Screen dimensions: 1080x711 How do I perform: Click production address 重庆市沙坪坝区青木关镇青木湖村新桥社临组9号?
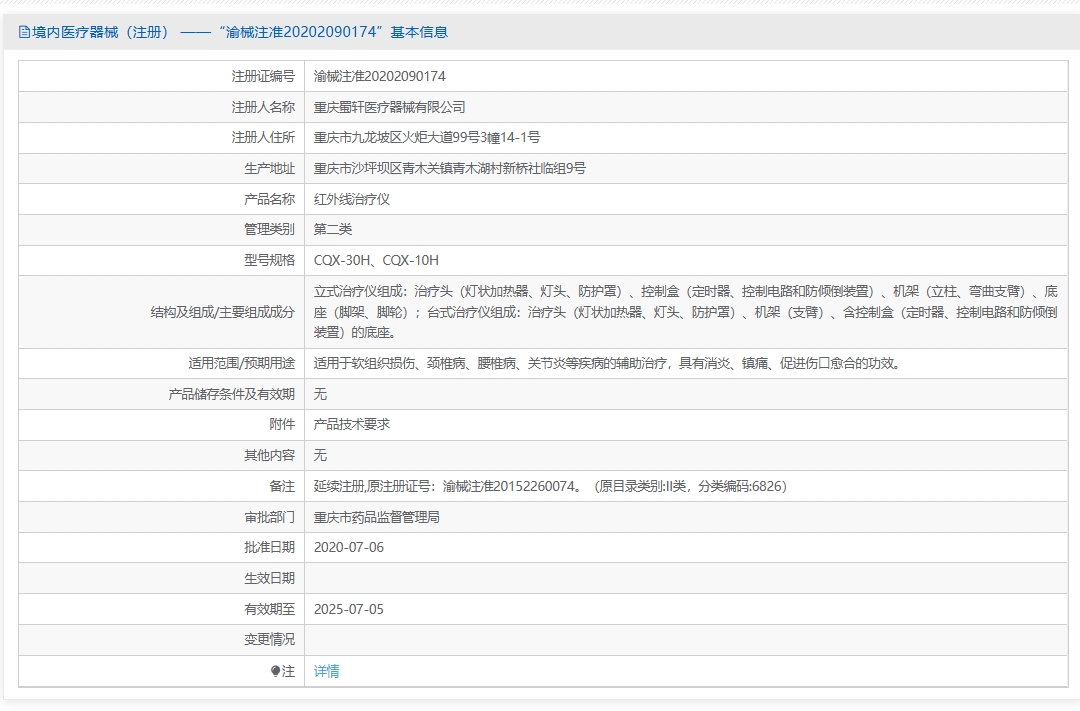[450, 169]
